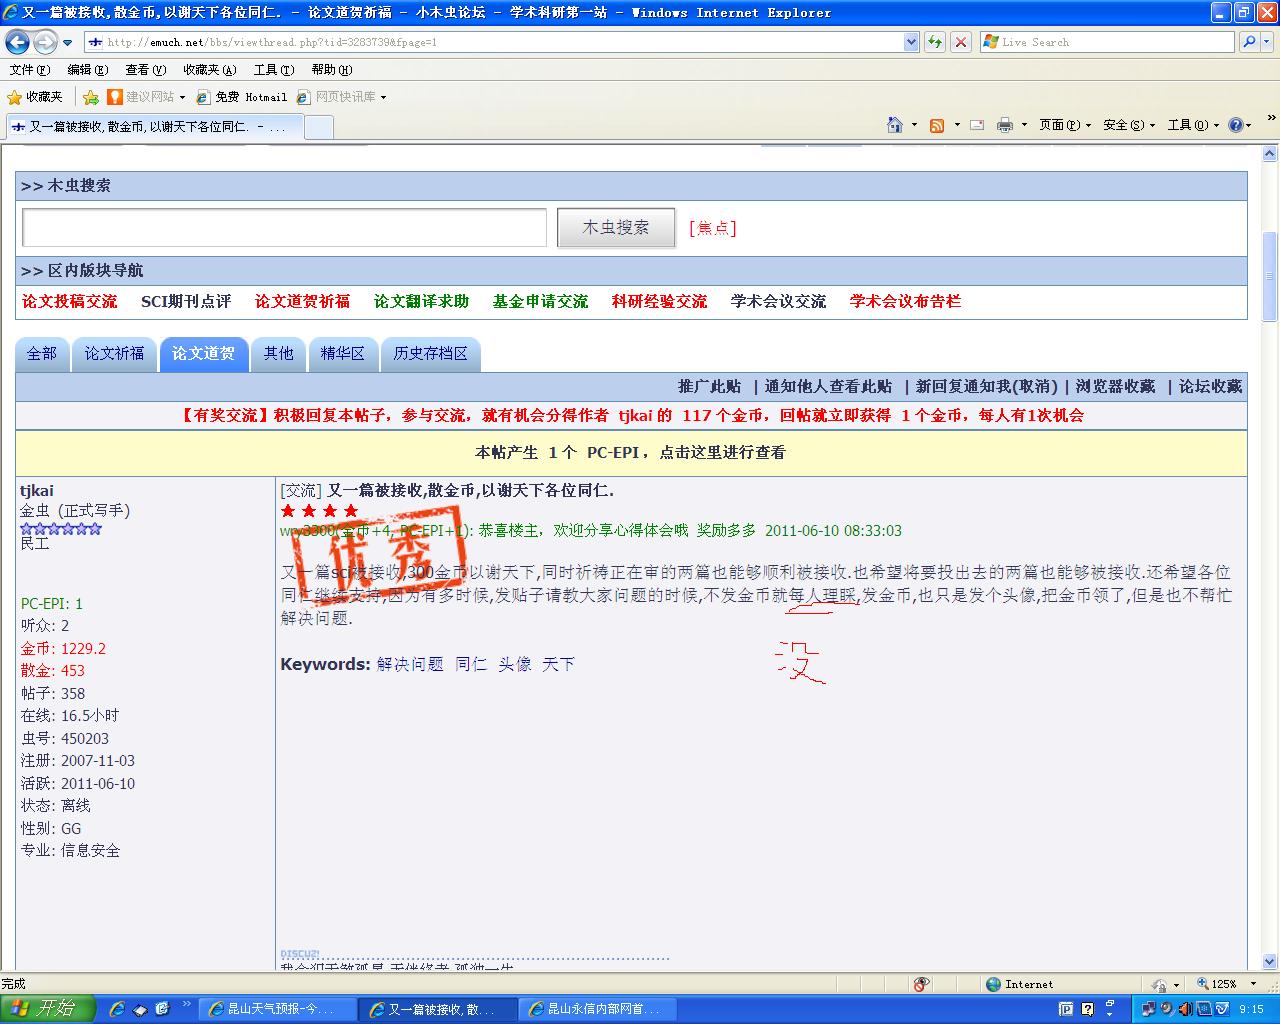1280x1024 pixels.
Task: Expand the address bar URL dropdown
Action: point(911,42)
